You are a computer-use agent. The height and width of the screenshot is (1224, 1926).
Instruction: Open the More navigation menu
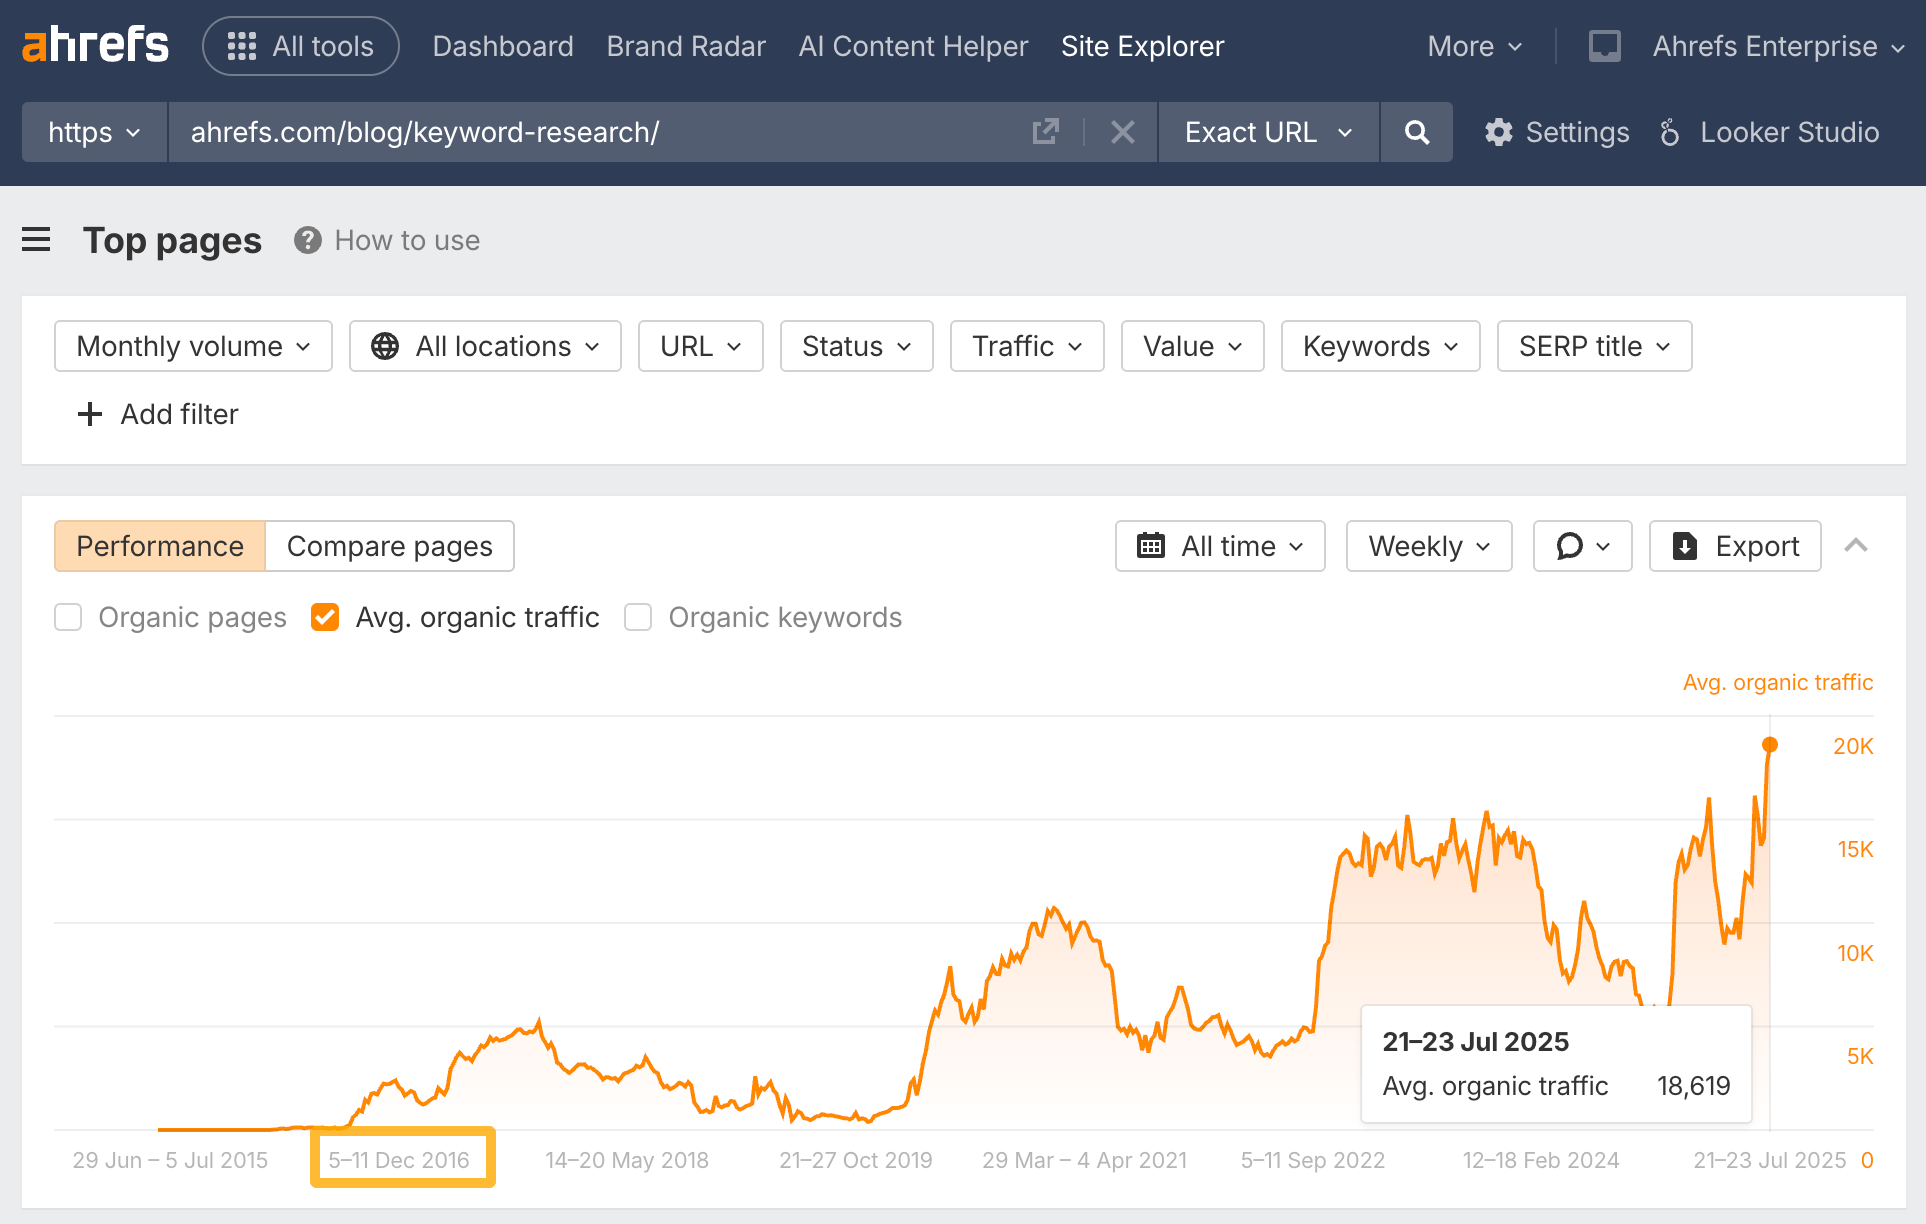[x=1473, y=46]
